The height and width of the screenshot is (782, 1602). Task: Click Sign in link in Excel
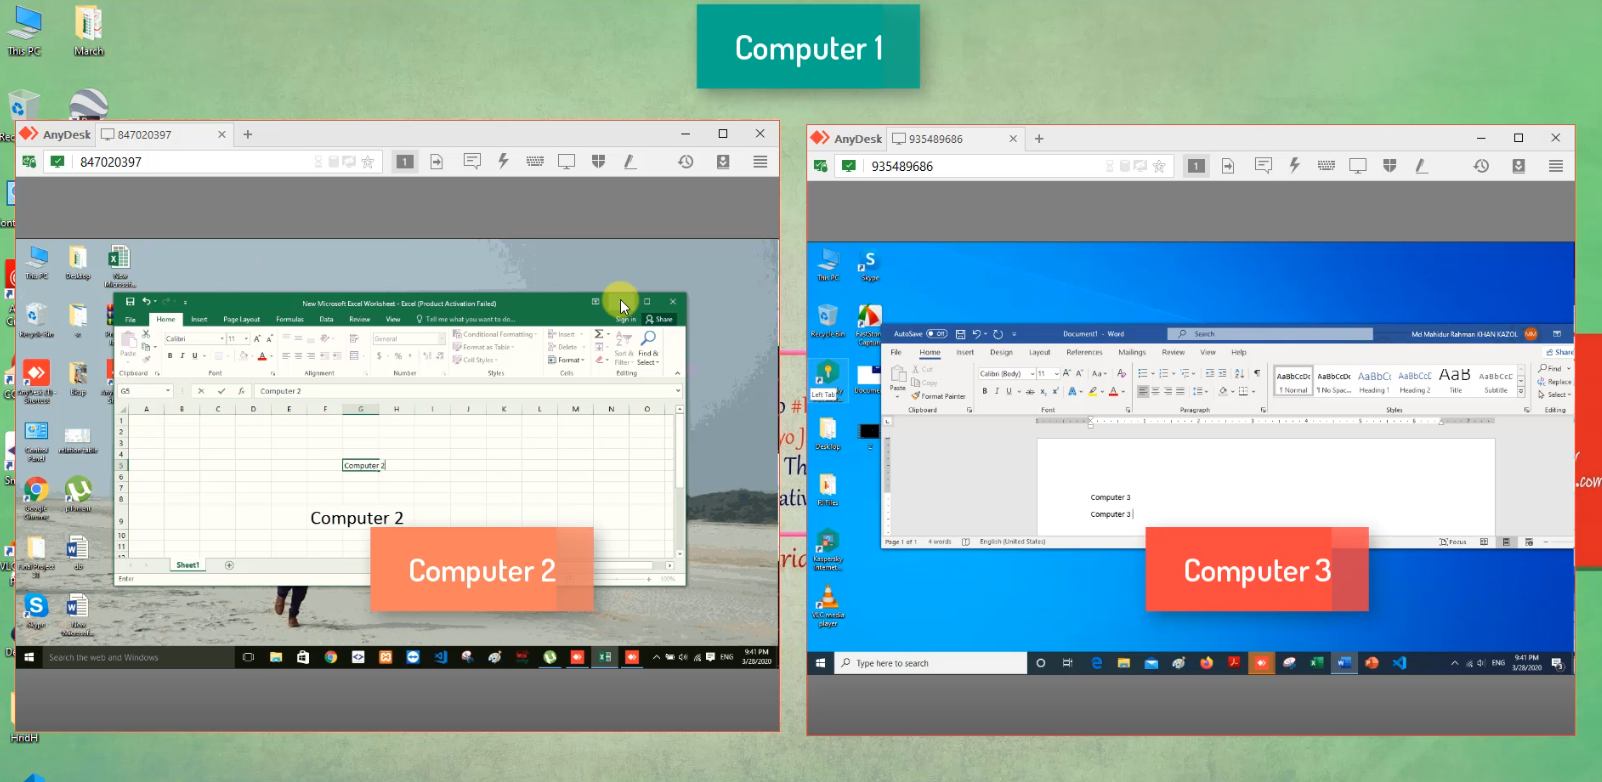626,319
